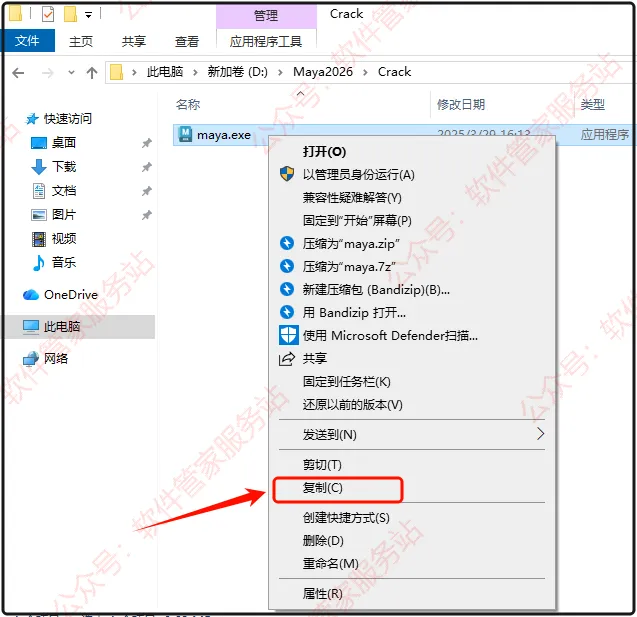
Task: Expand chevron before 此电脑 in breadcrumb
Action: point(134,73)
